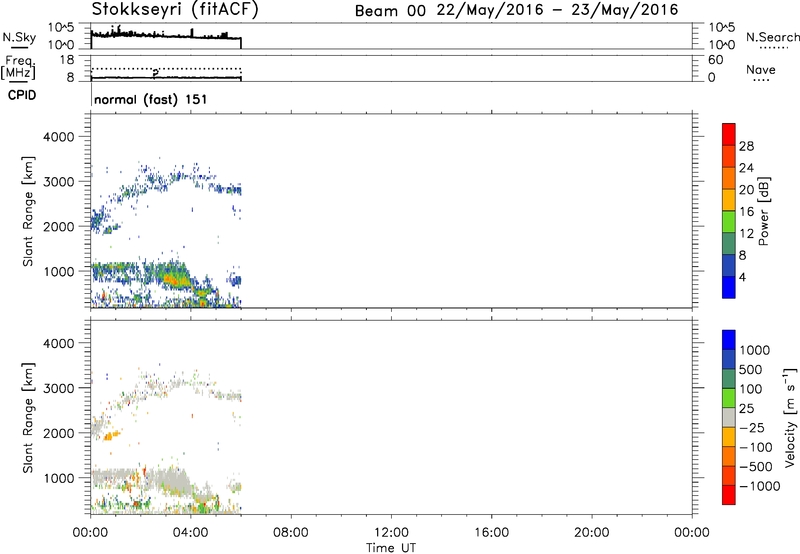The height and width of the screenshot is (554, 800).
Task: Click the dotted Nave line in frequency panel
Action: [x=166, y=68]
